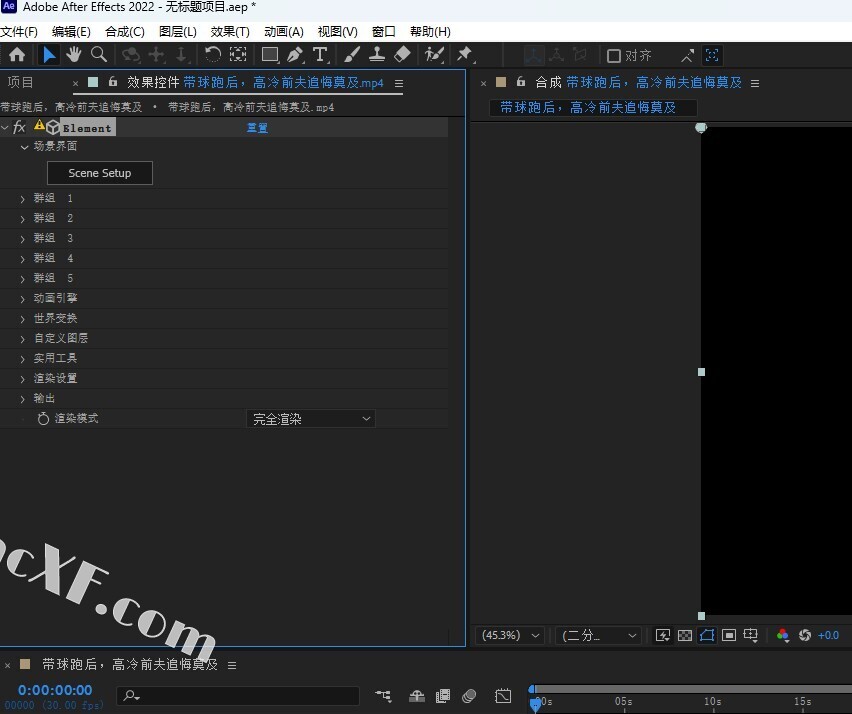Screen dimensions: 852x714
Task: Activate the Brush tool
Action: click(353, 55)
